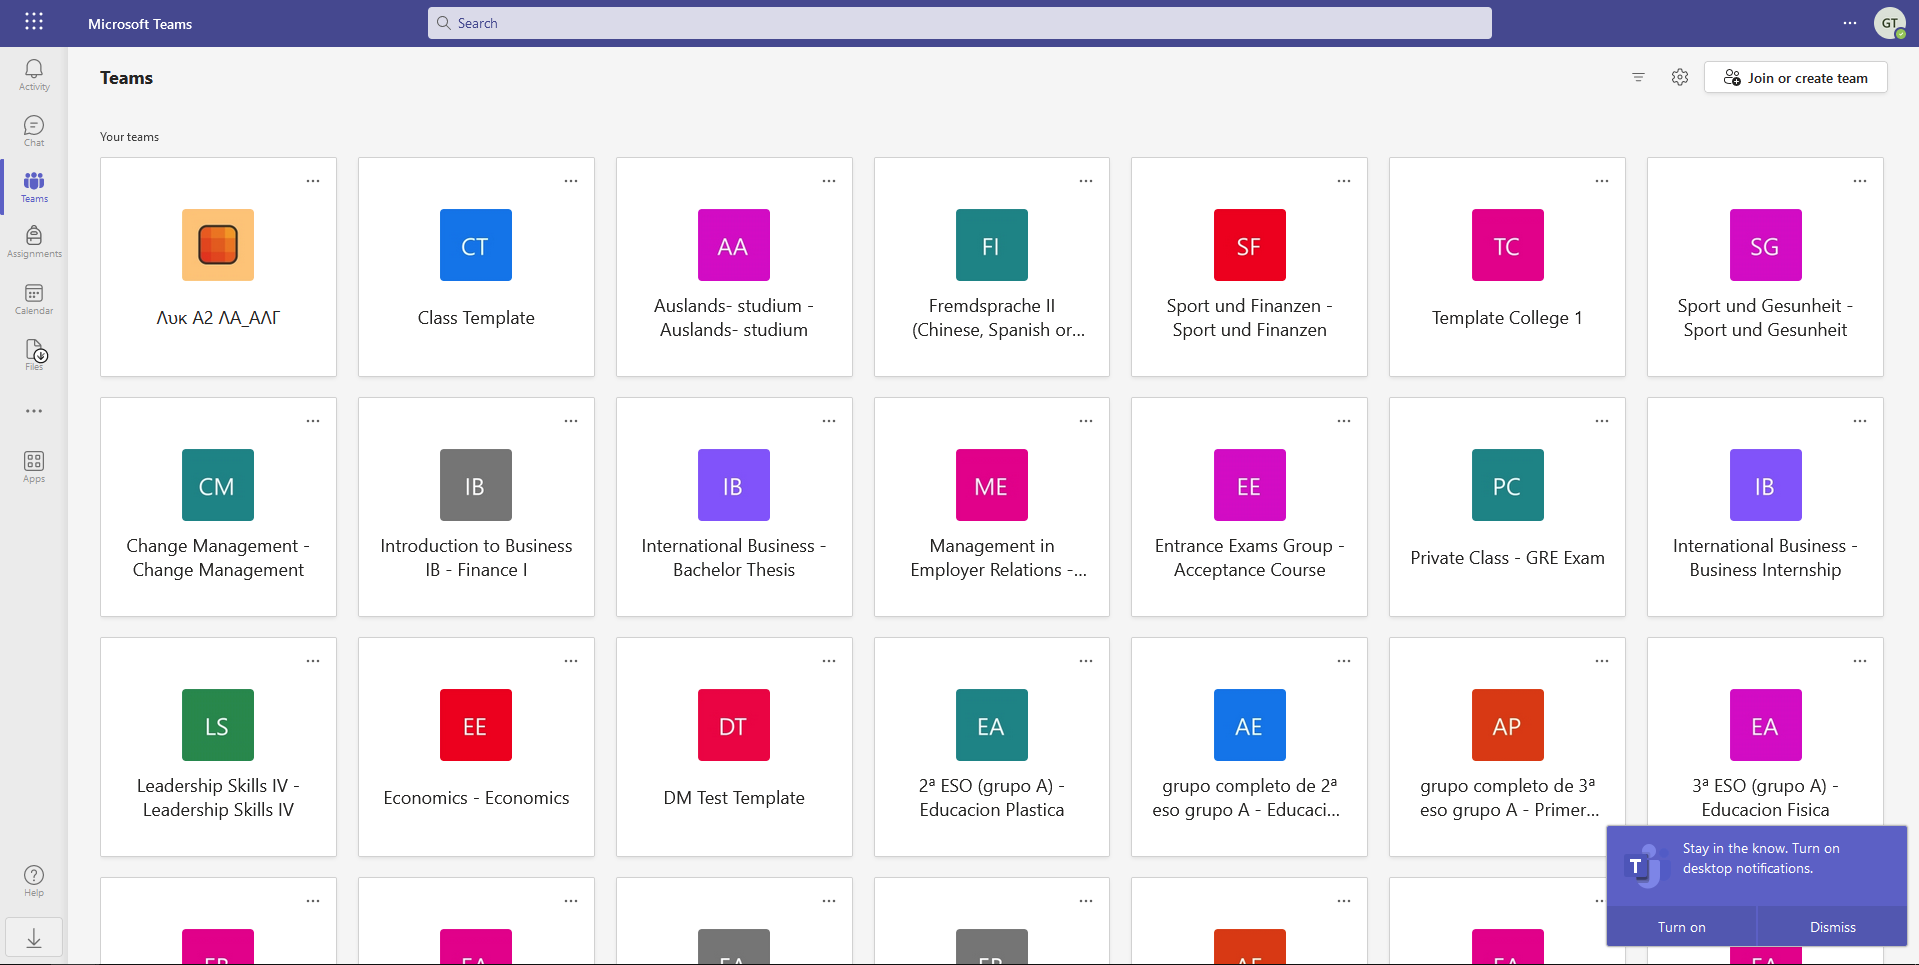Click the Fremdsprache II FI icon

pos(992,245)
